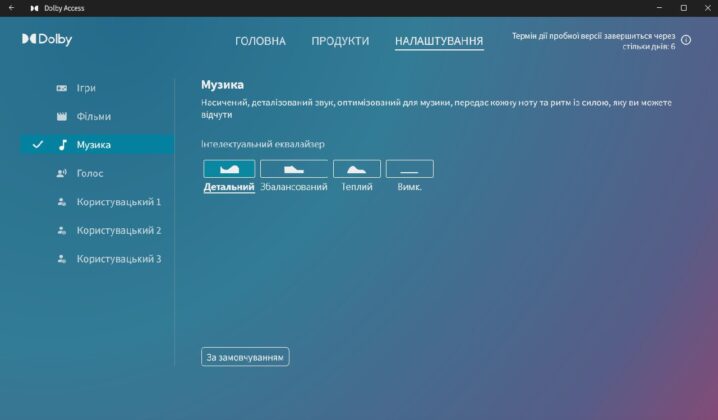Open the ПРОДУКТИ tab
Screen dimensions: 718x420
(340, 41)
